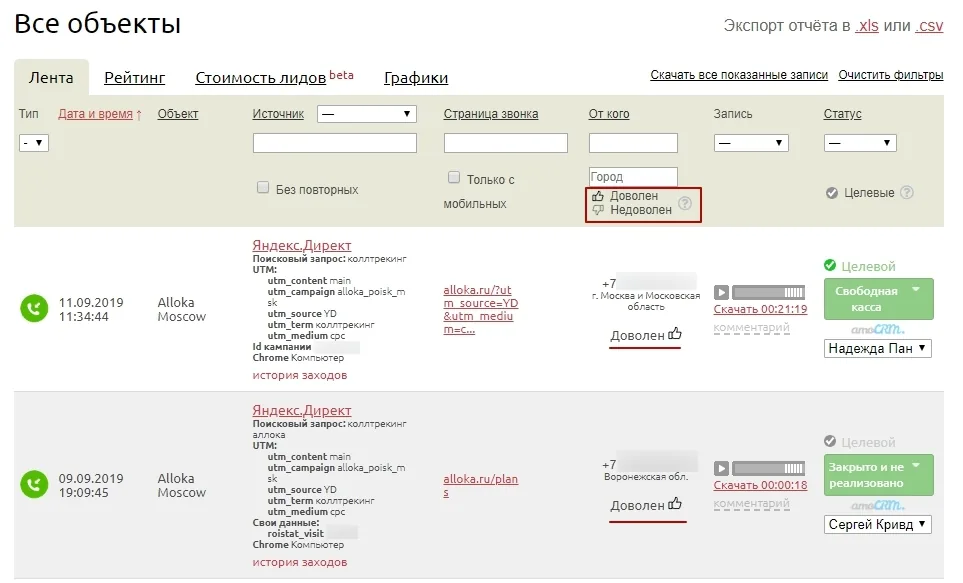Click the Источник text filter field
The height and width of the screenshot is (583, 963).
335,143
